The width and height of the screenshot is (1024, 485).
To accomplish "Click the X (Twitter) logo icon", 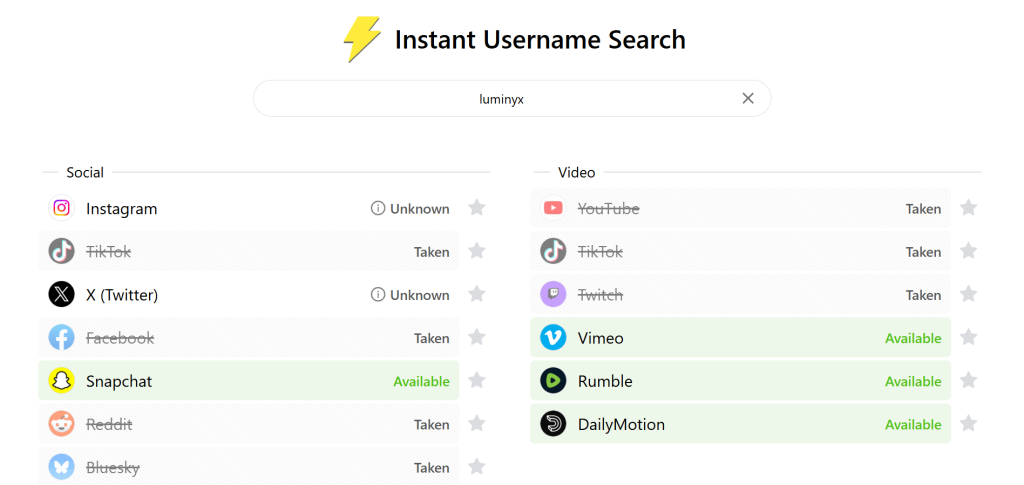I will coord(62,295).
